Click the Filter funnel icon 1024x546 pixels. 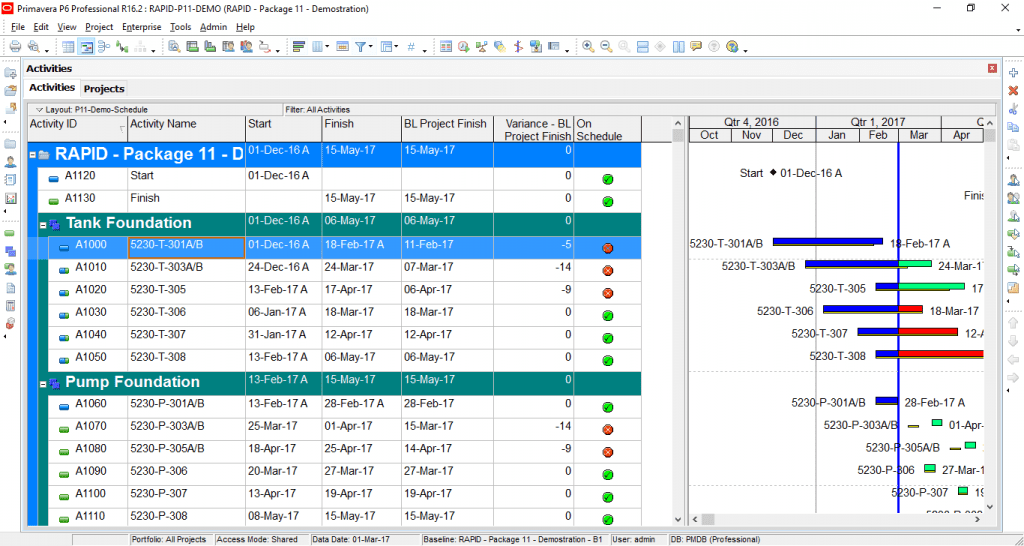pos(360,46)
